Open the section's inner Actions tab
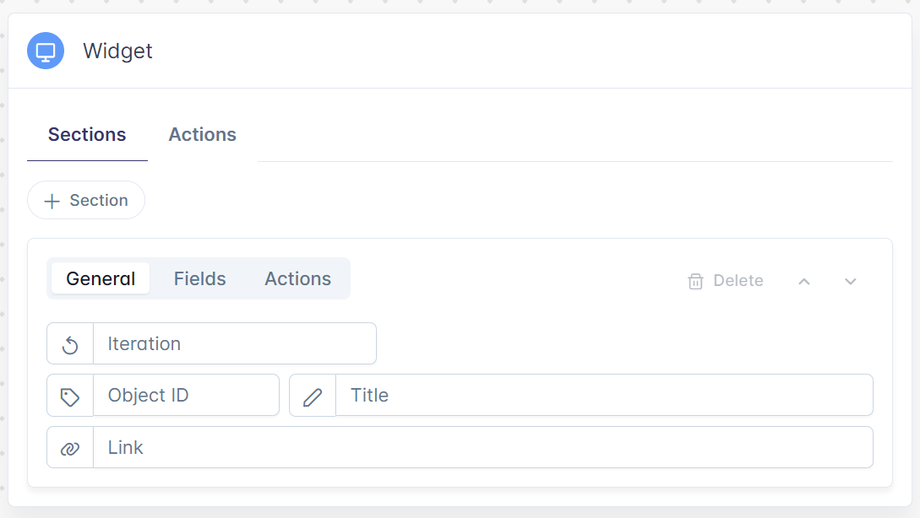Image resolution: width=920 pixels, height=518 pixels. [298, 279]
